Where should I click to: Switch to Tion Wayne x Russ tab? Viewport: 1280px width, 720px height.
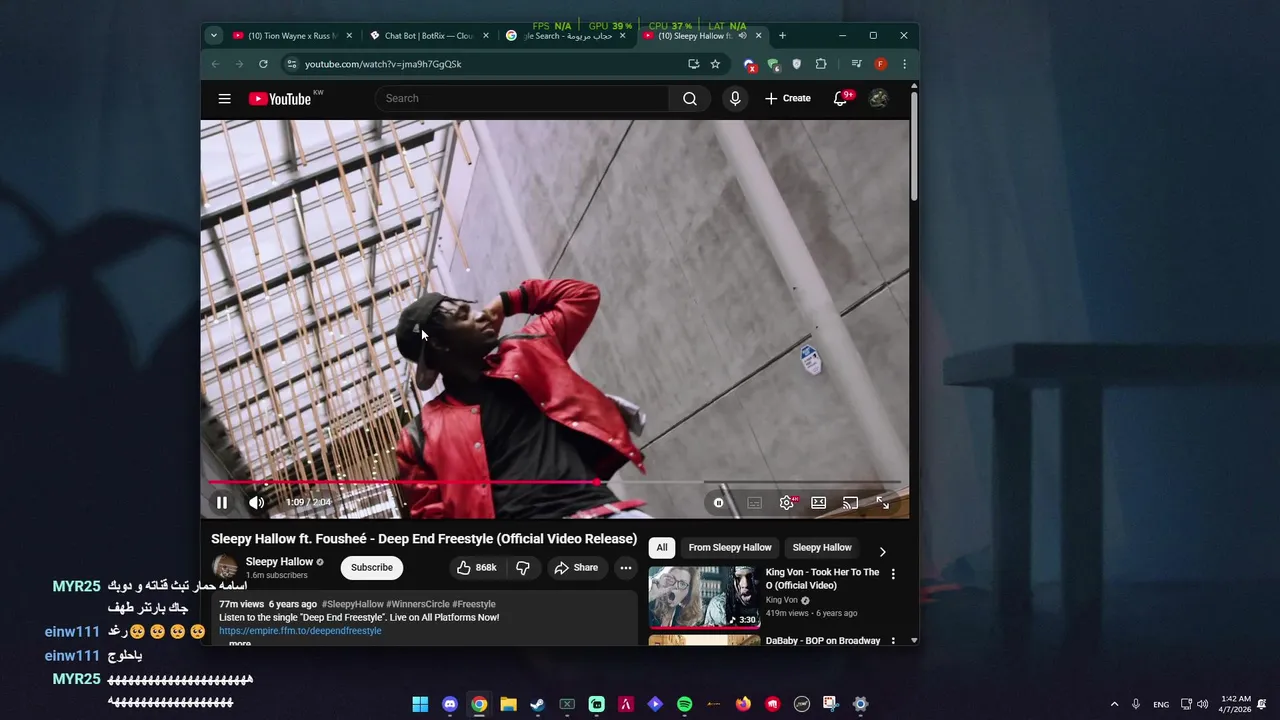(292, 36)
